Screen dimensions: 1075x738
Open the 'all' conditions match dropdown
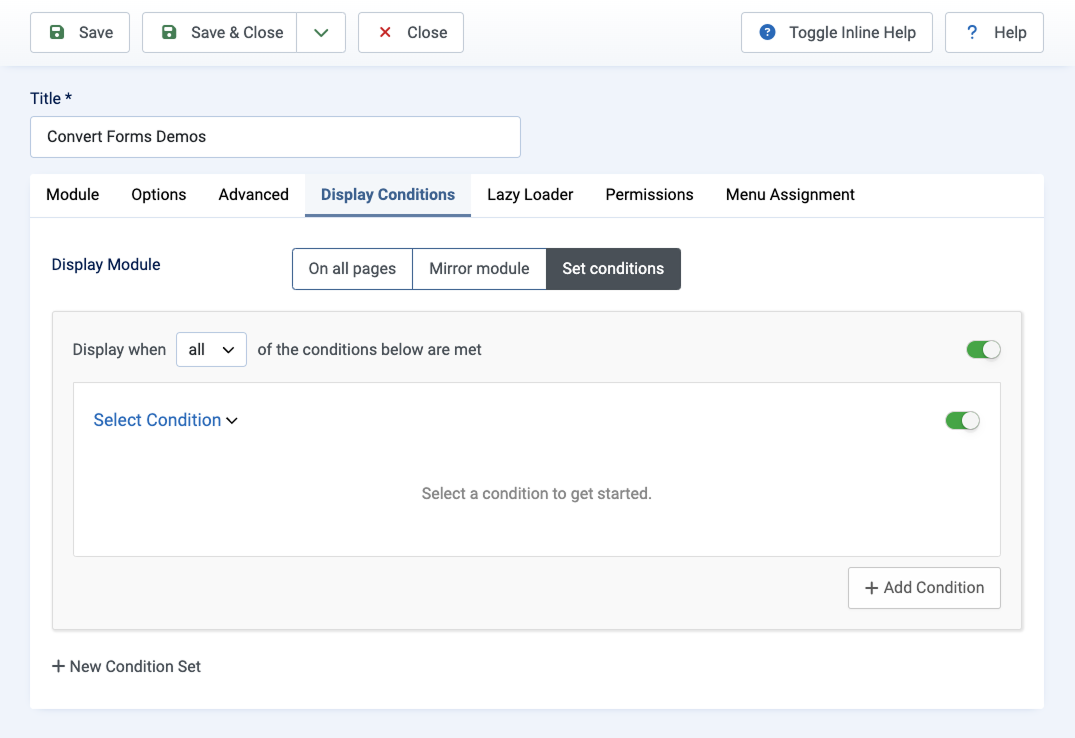pyautogui.click(x=211, y=350)
